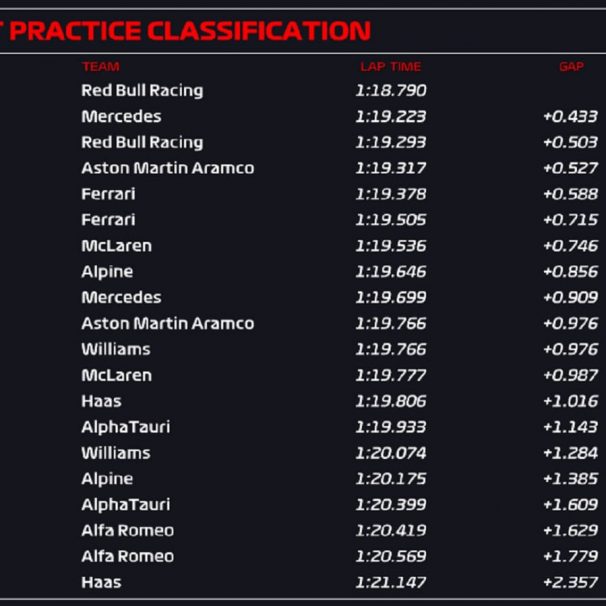606x606 pixels.
Task: Click the last Haas row gap +2.357
Action: click(570, 582)
